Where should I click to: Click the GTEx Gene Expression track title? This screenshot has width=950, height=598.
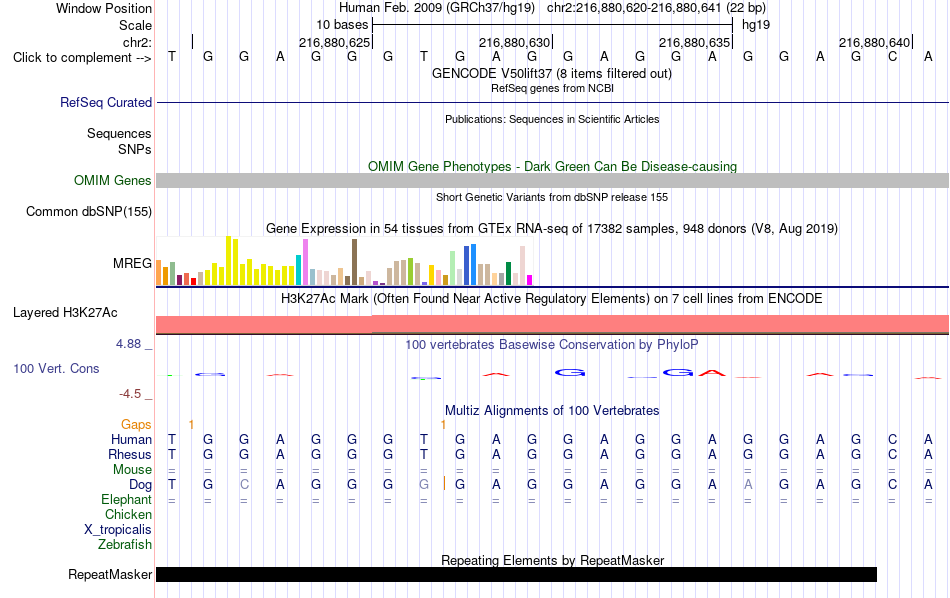click(552, 229)
